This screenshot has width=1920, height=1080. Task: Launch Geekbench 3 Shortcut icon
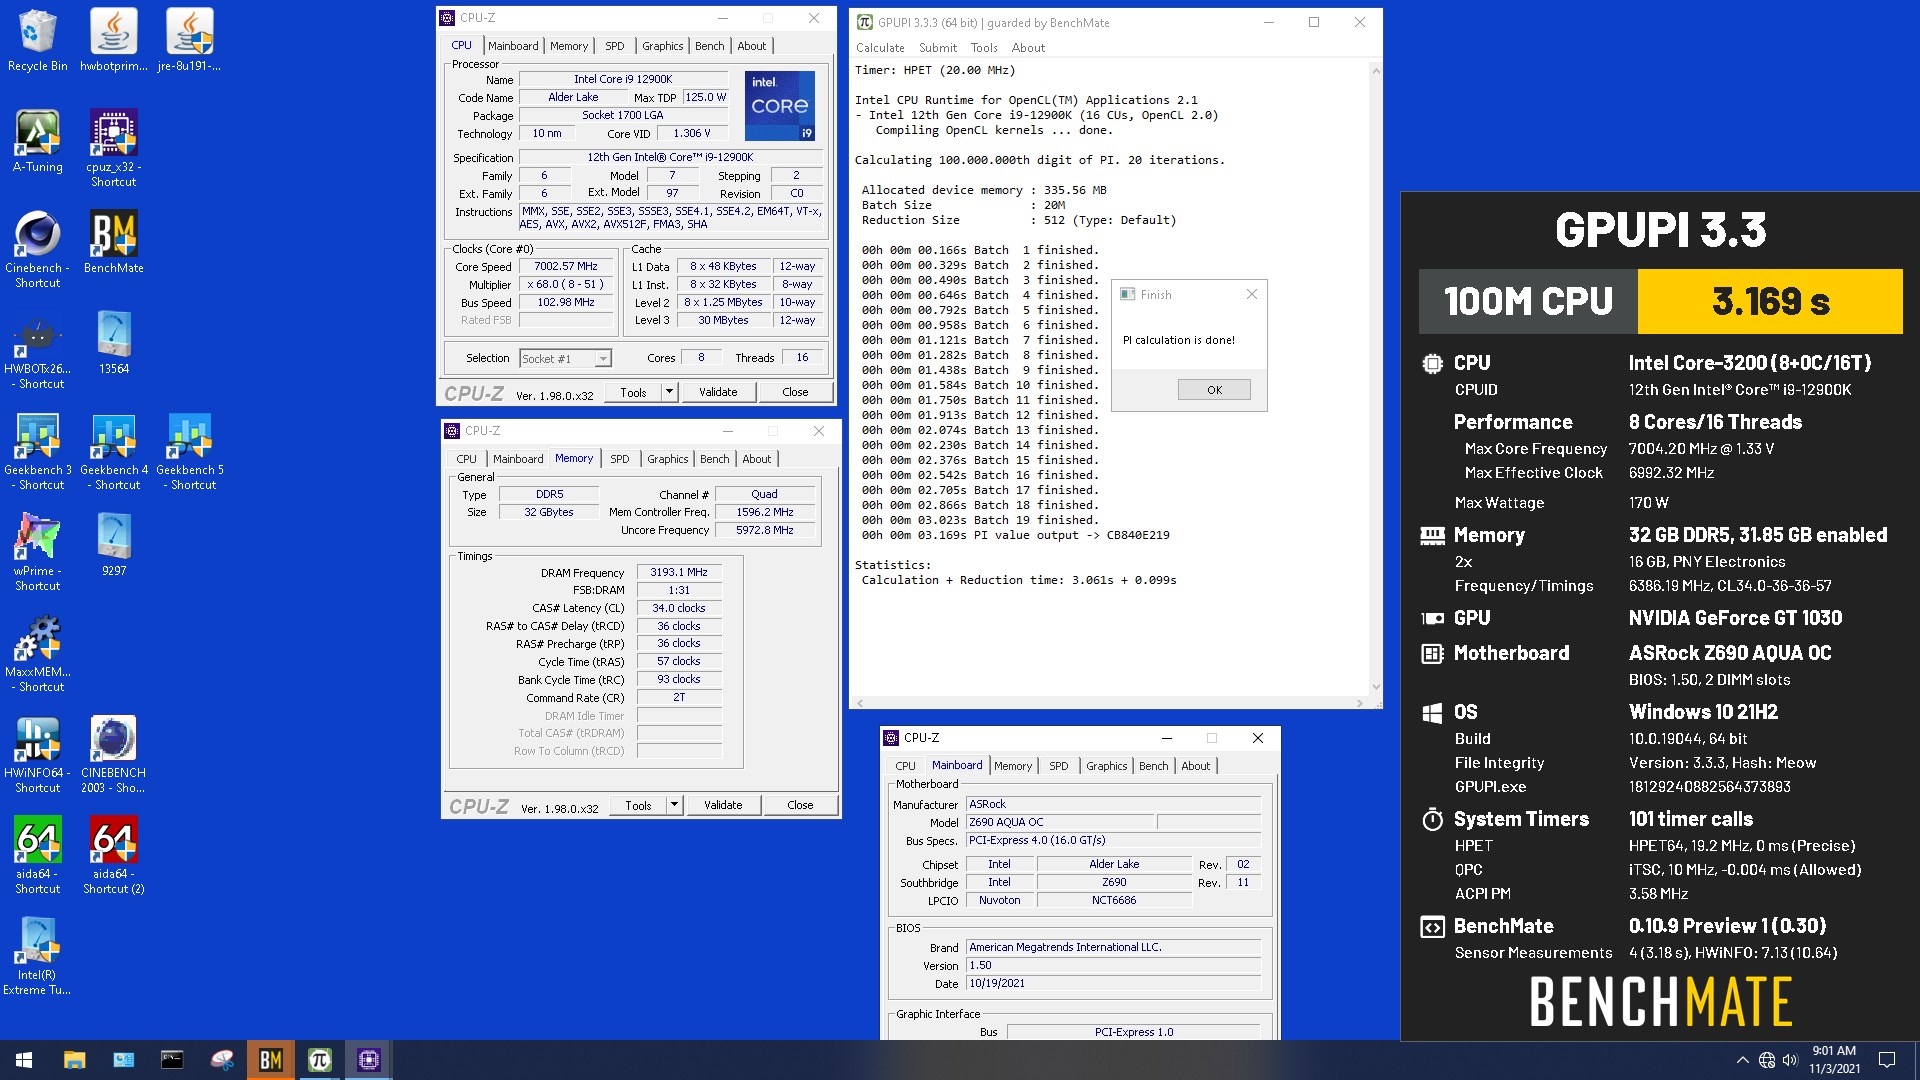[38, 451]
